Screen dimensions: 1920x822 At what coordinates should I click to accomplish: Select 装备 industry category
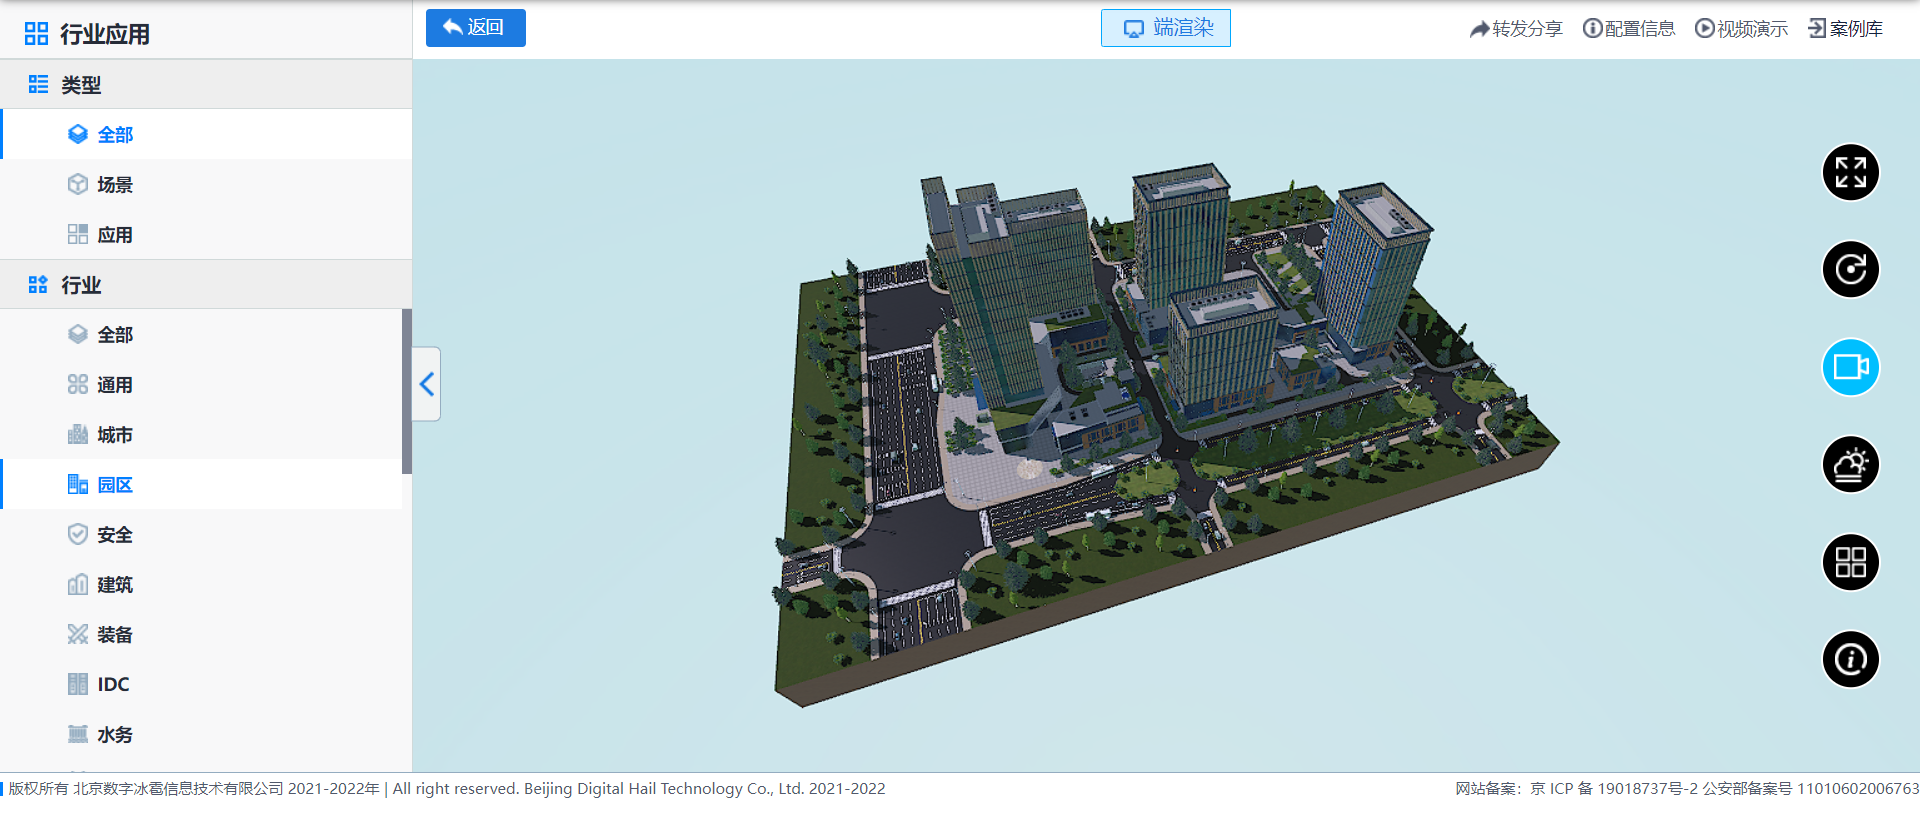pyautogui.click(x=201, y=634)
